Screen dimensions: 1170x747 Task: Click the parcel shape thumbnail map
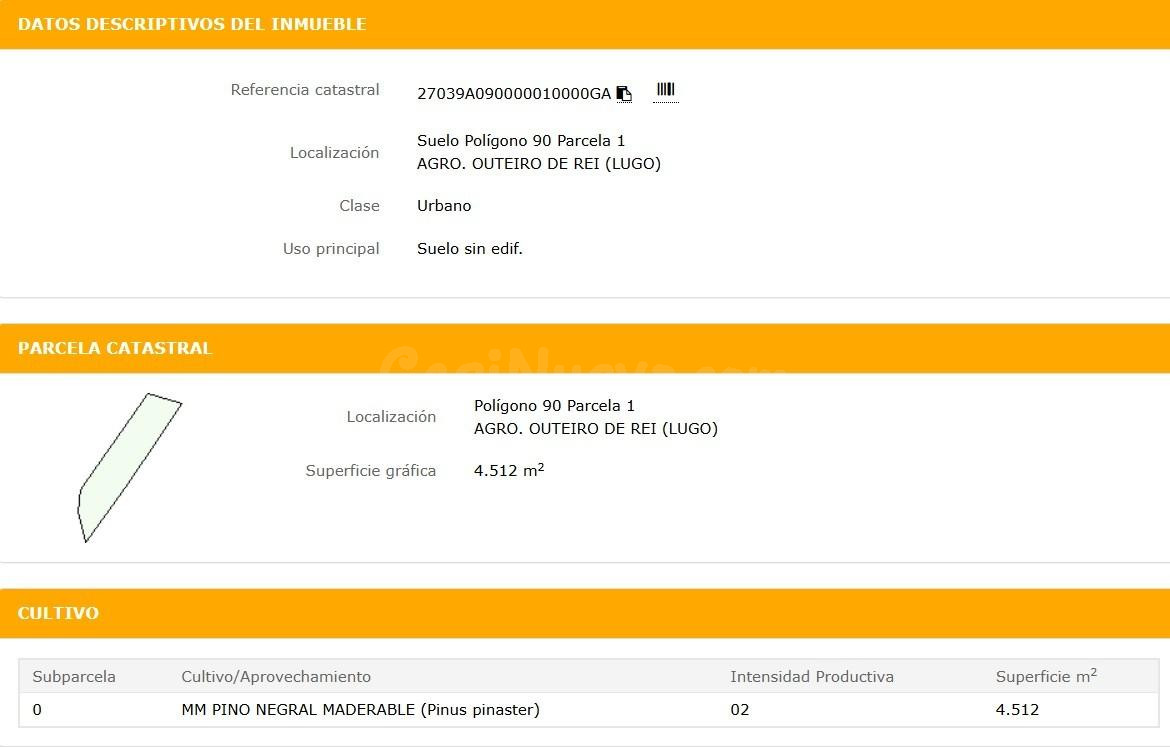pos(130,467)
